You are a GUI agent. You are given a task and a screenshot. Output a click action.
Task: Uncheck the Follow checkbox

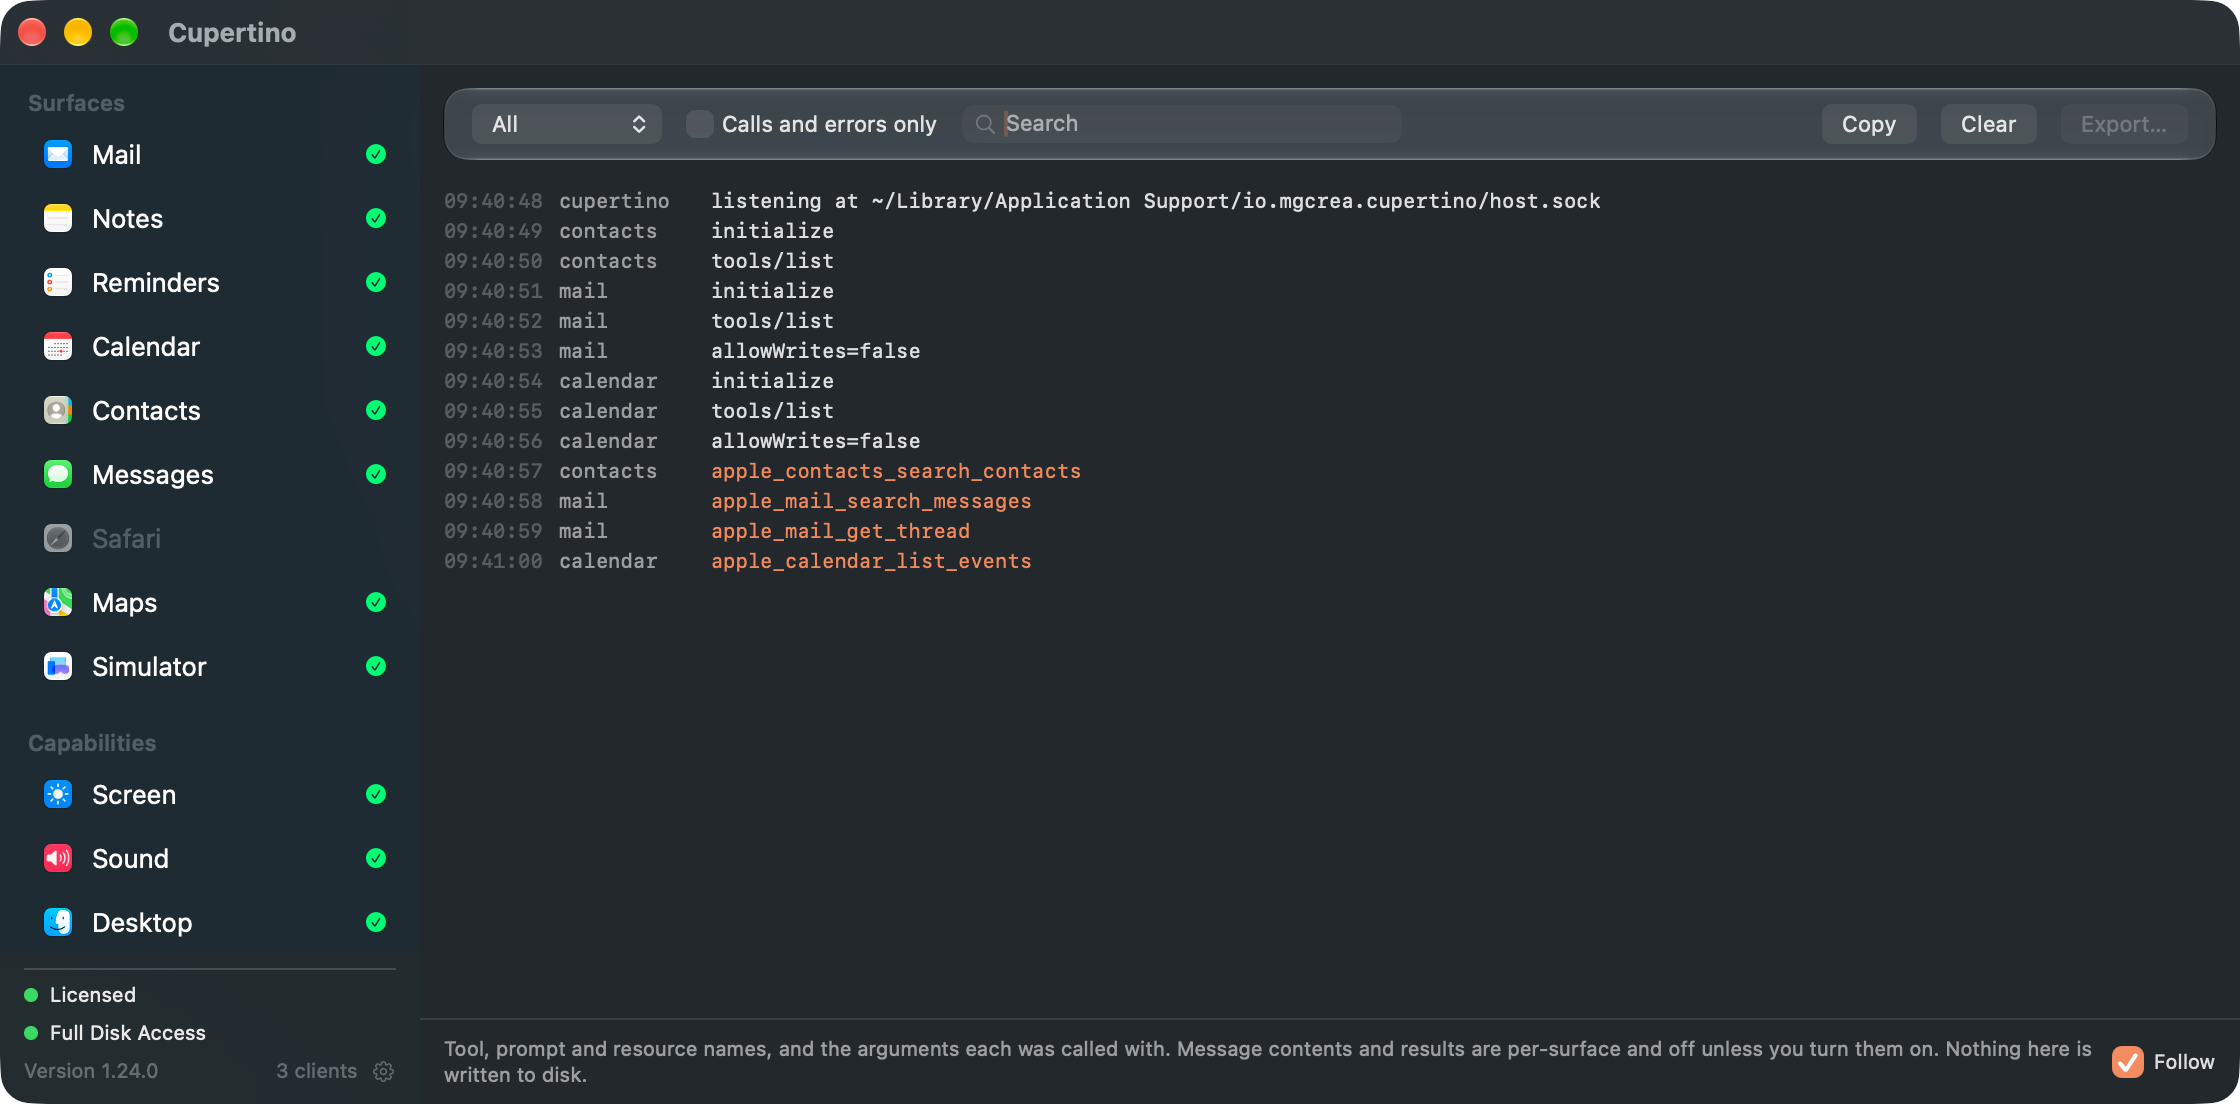2128,1062
